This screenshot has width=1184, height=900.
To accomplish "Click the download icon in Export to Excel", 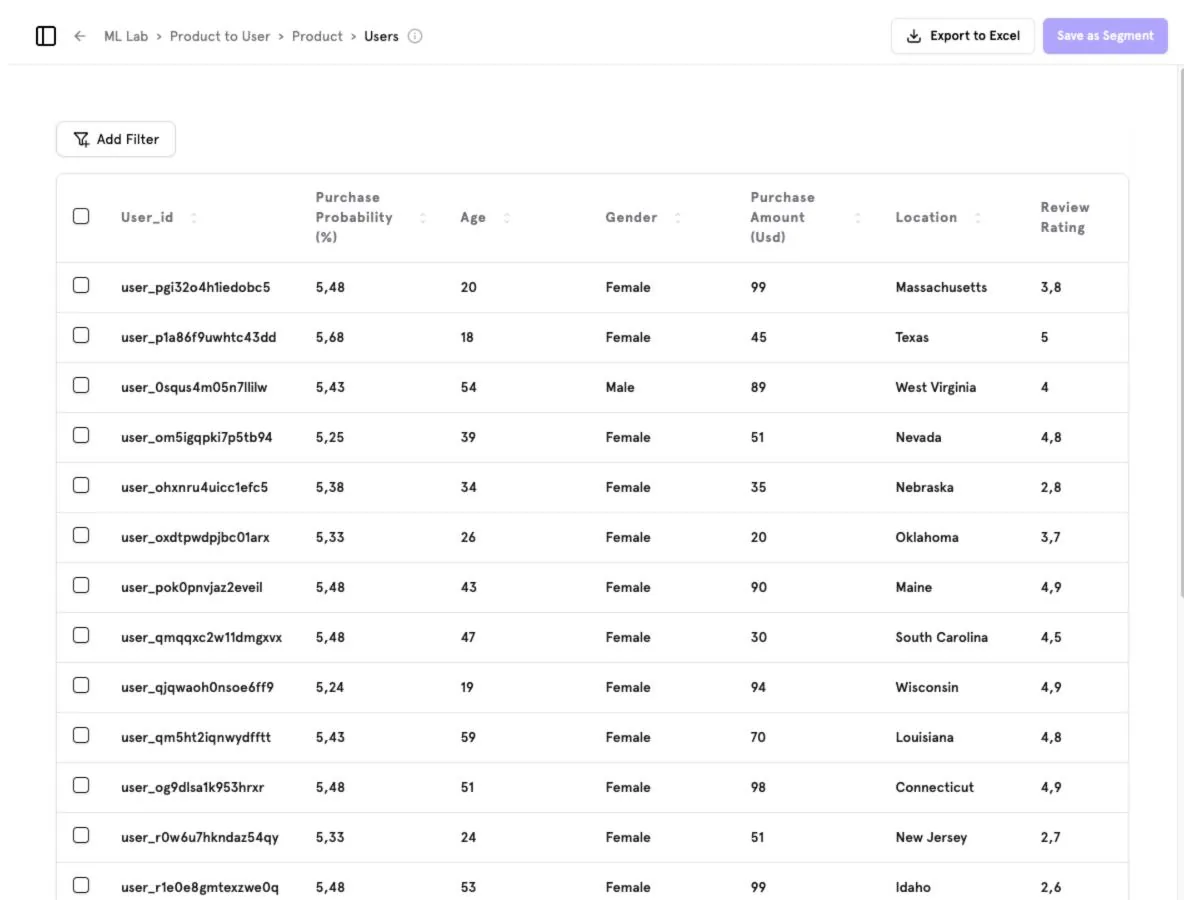I will [914, 35].
